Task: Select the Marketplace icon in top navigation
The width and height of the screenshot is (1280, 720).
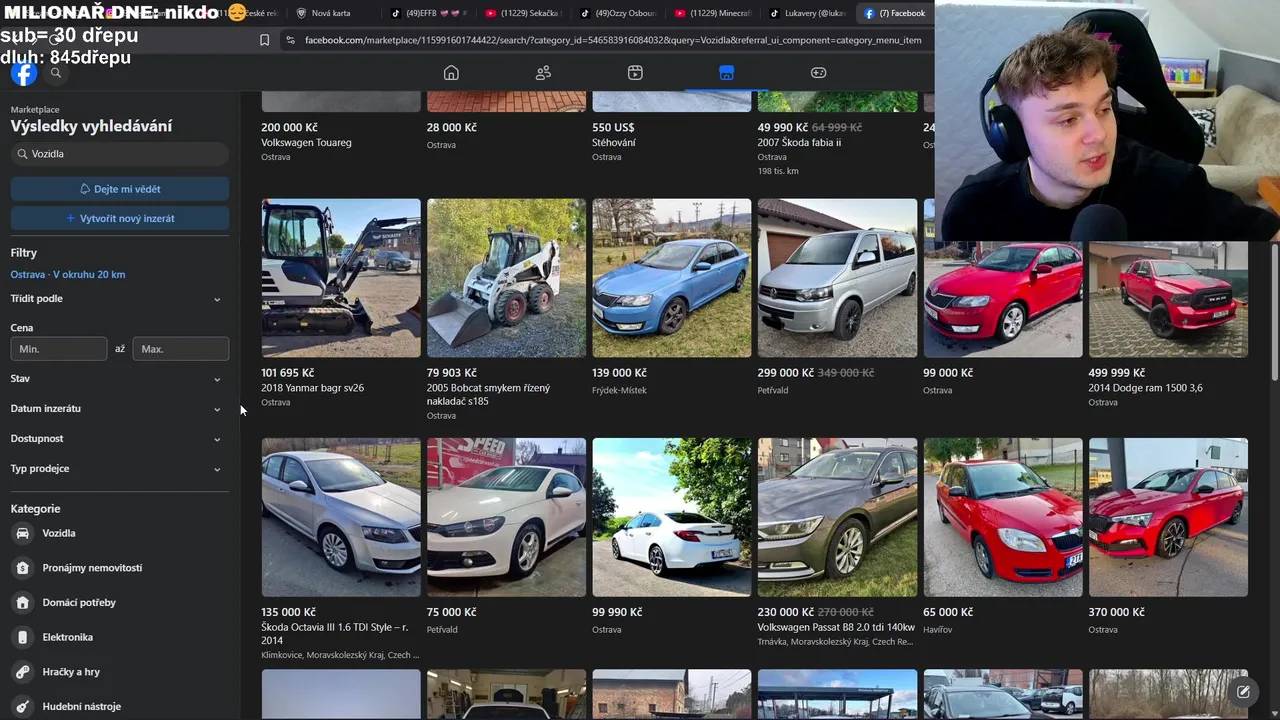Action: (726, 73)
